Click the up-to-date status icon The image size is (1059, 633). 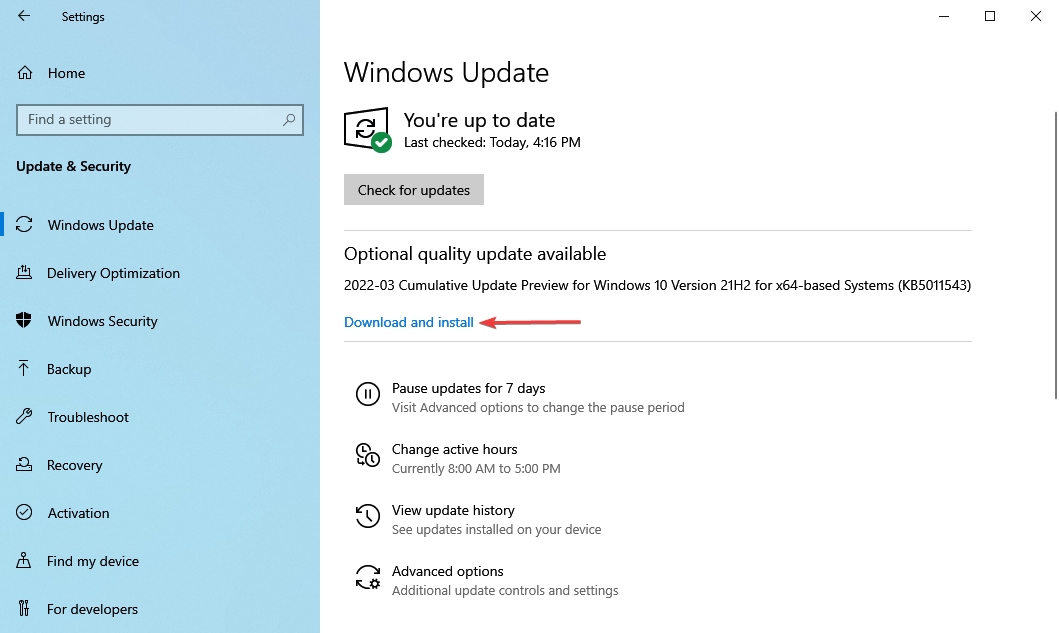pos(367,129)
